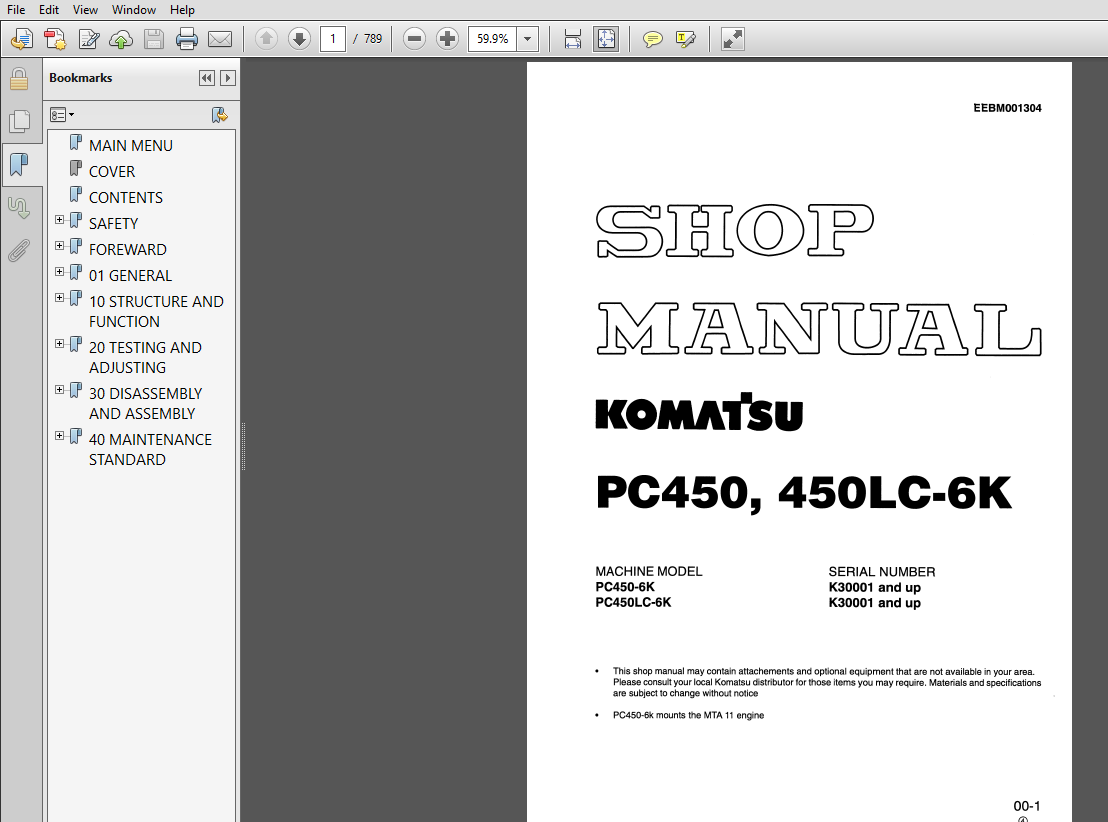Click the PC450LC-6K machine model text
This screenshot has width=1108, height=822.
click(x=633, y=603)
